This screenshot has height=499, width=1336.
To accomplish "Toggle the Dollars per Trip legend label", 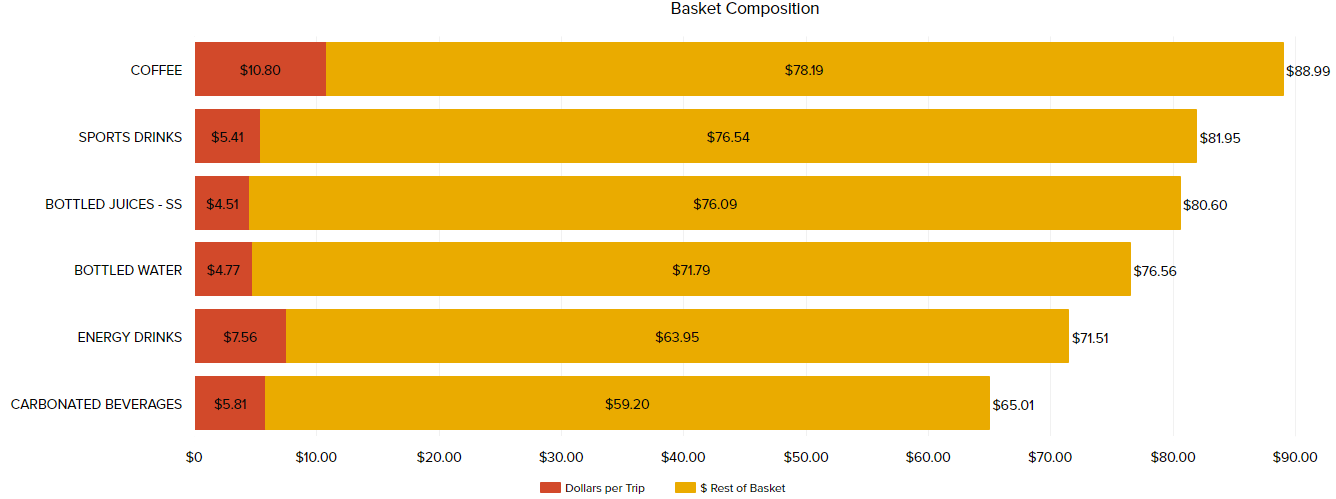I will (605, 488).
